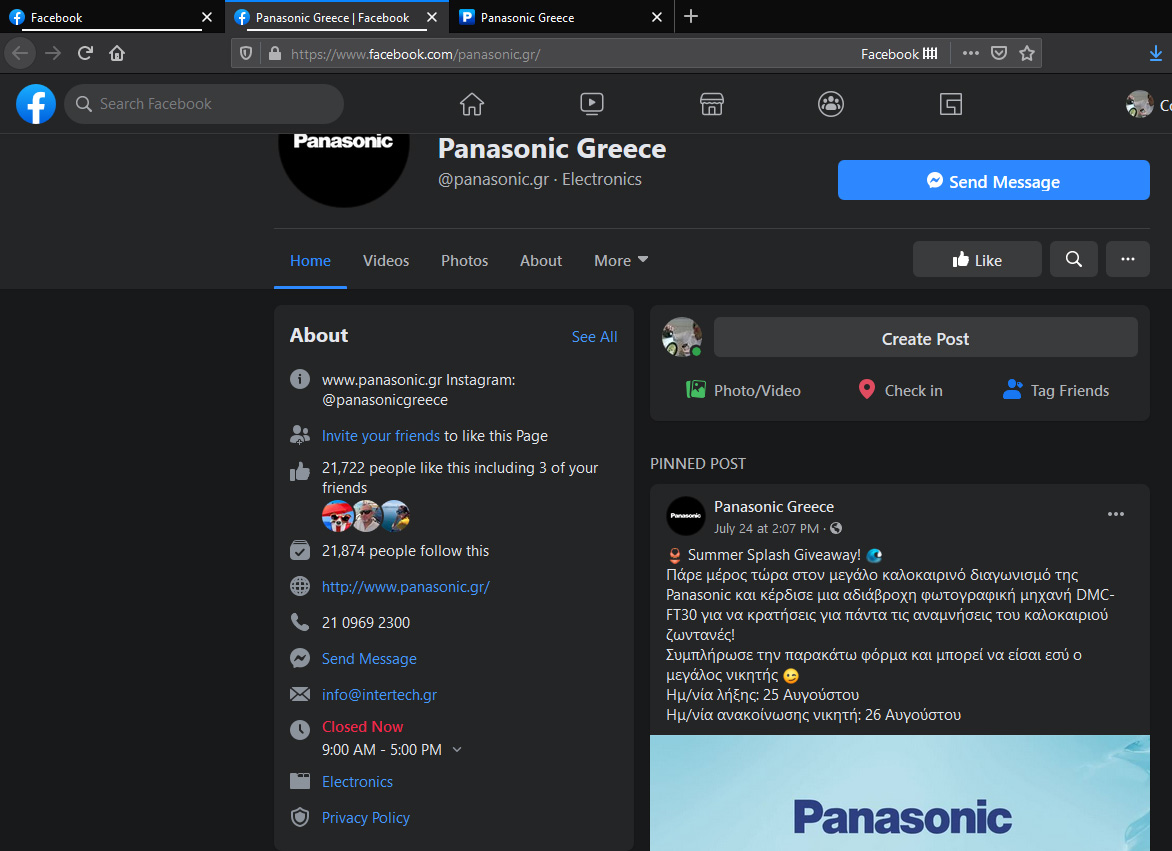1172x851 pixels.
Task: Click the browser Forward arrow
Action: (52, 53)
